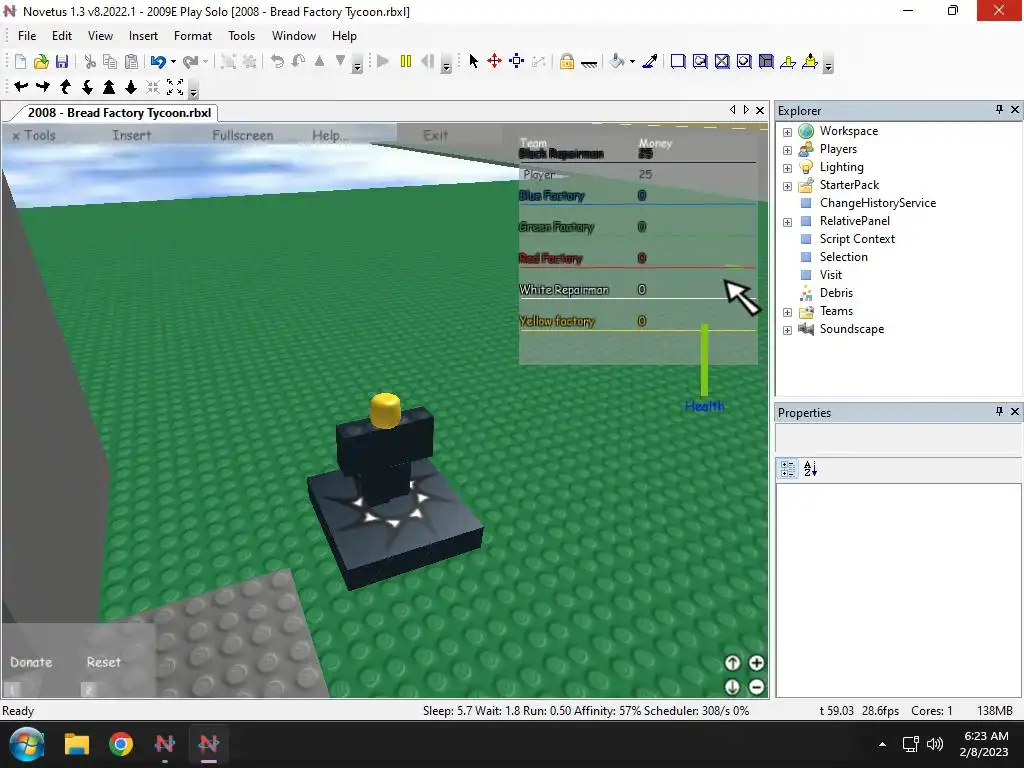Select the eyedropper color picker tool
The image size is (1024, 768).
[x=650, y=61]
